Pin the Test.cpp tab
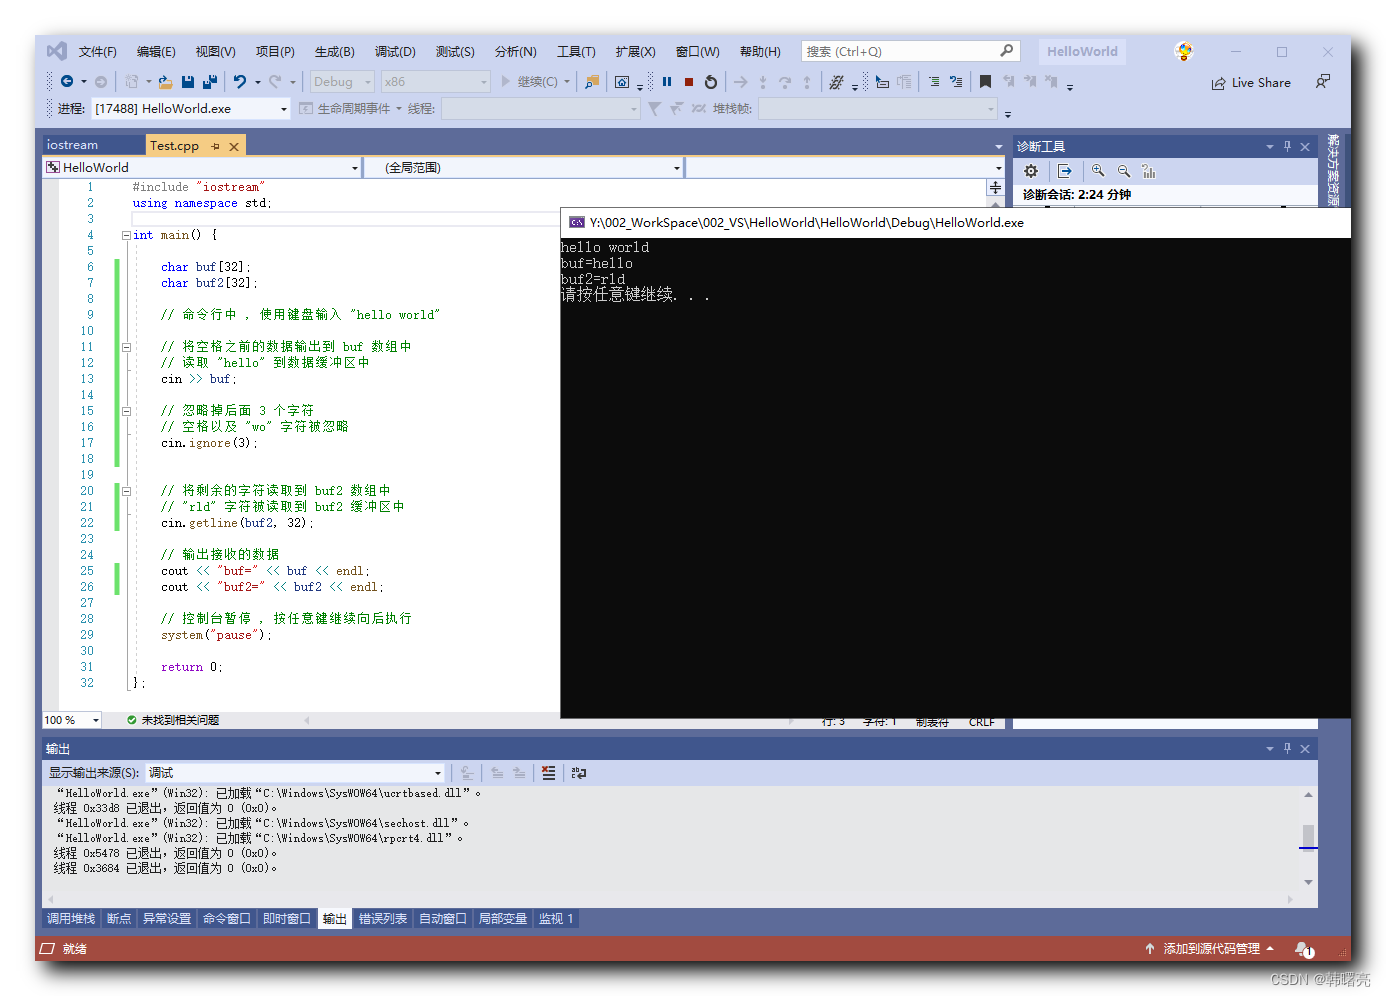 point(216,146)
